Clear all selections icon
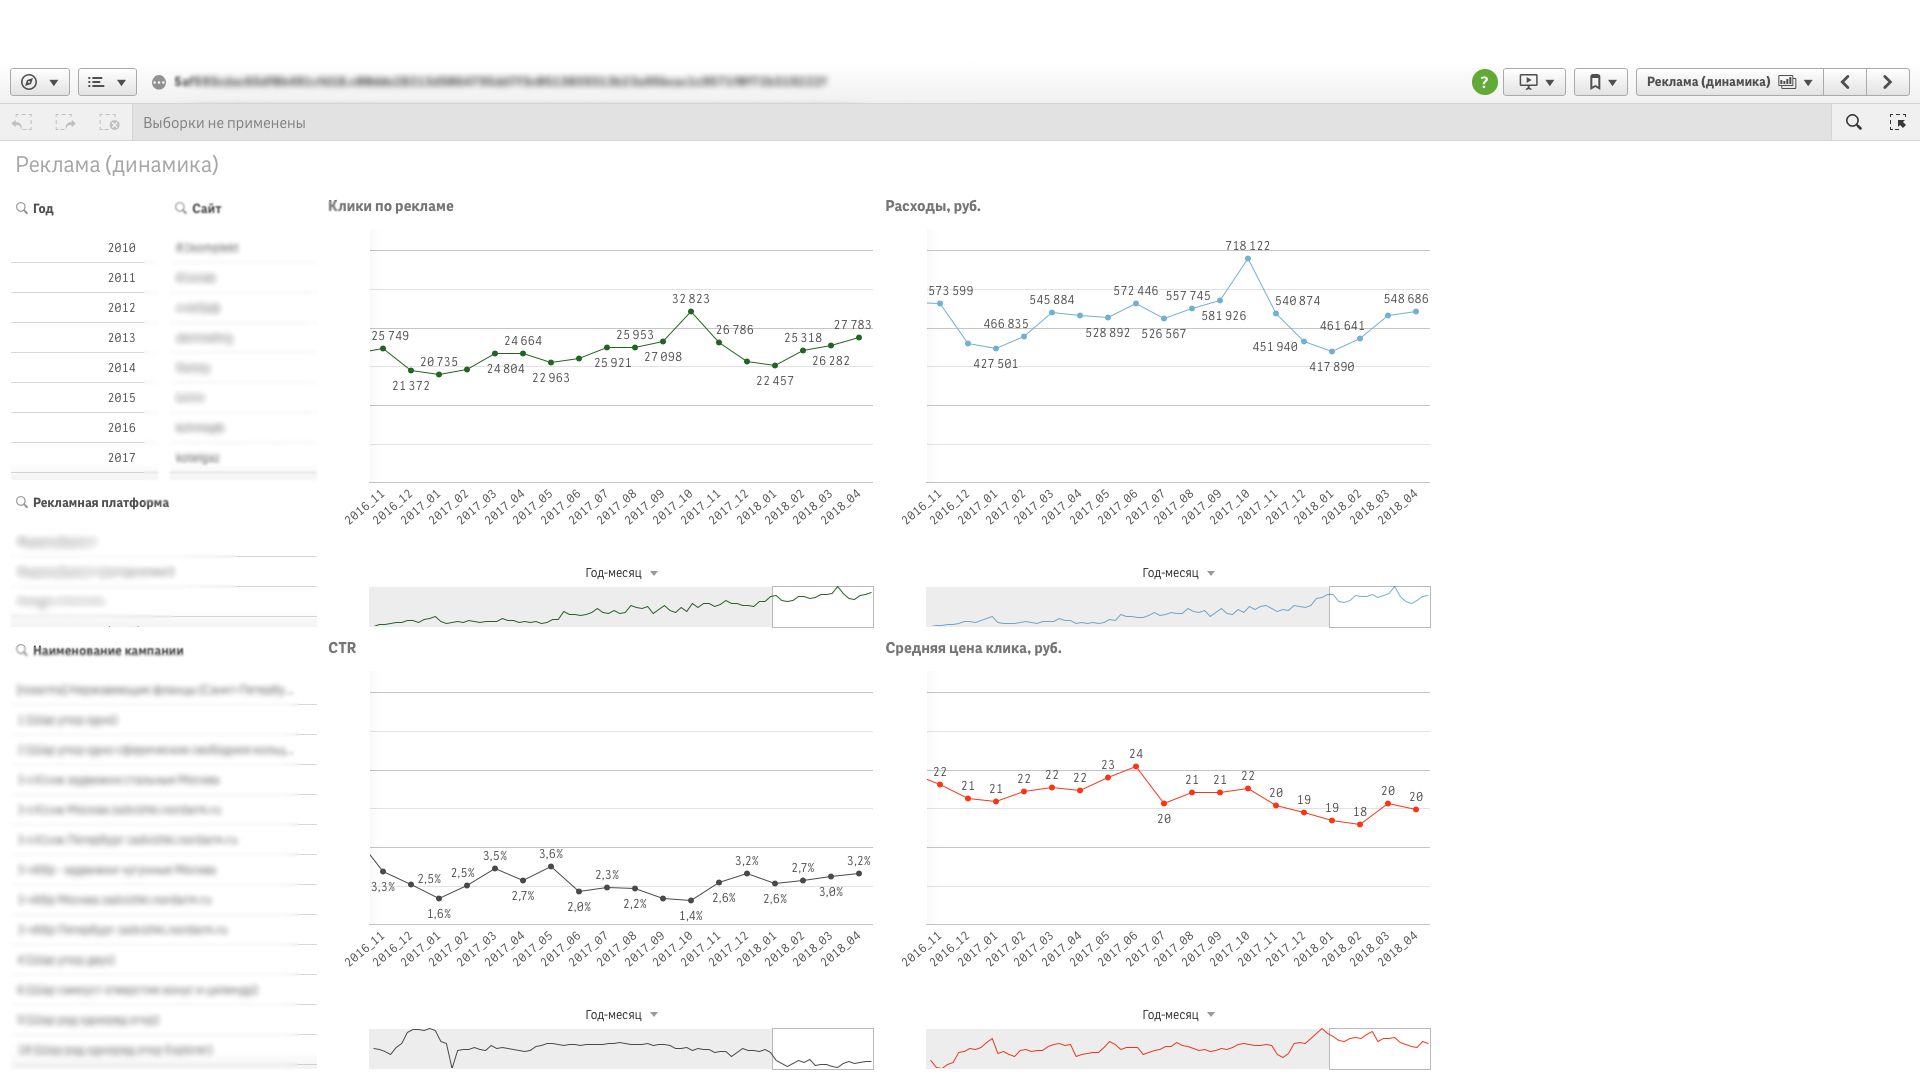The image size is (1920, 1080). 109,122
